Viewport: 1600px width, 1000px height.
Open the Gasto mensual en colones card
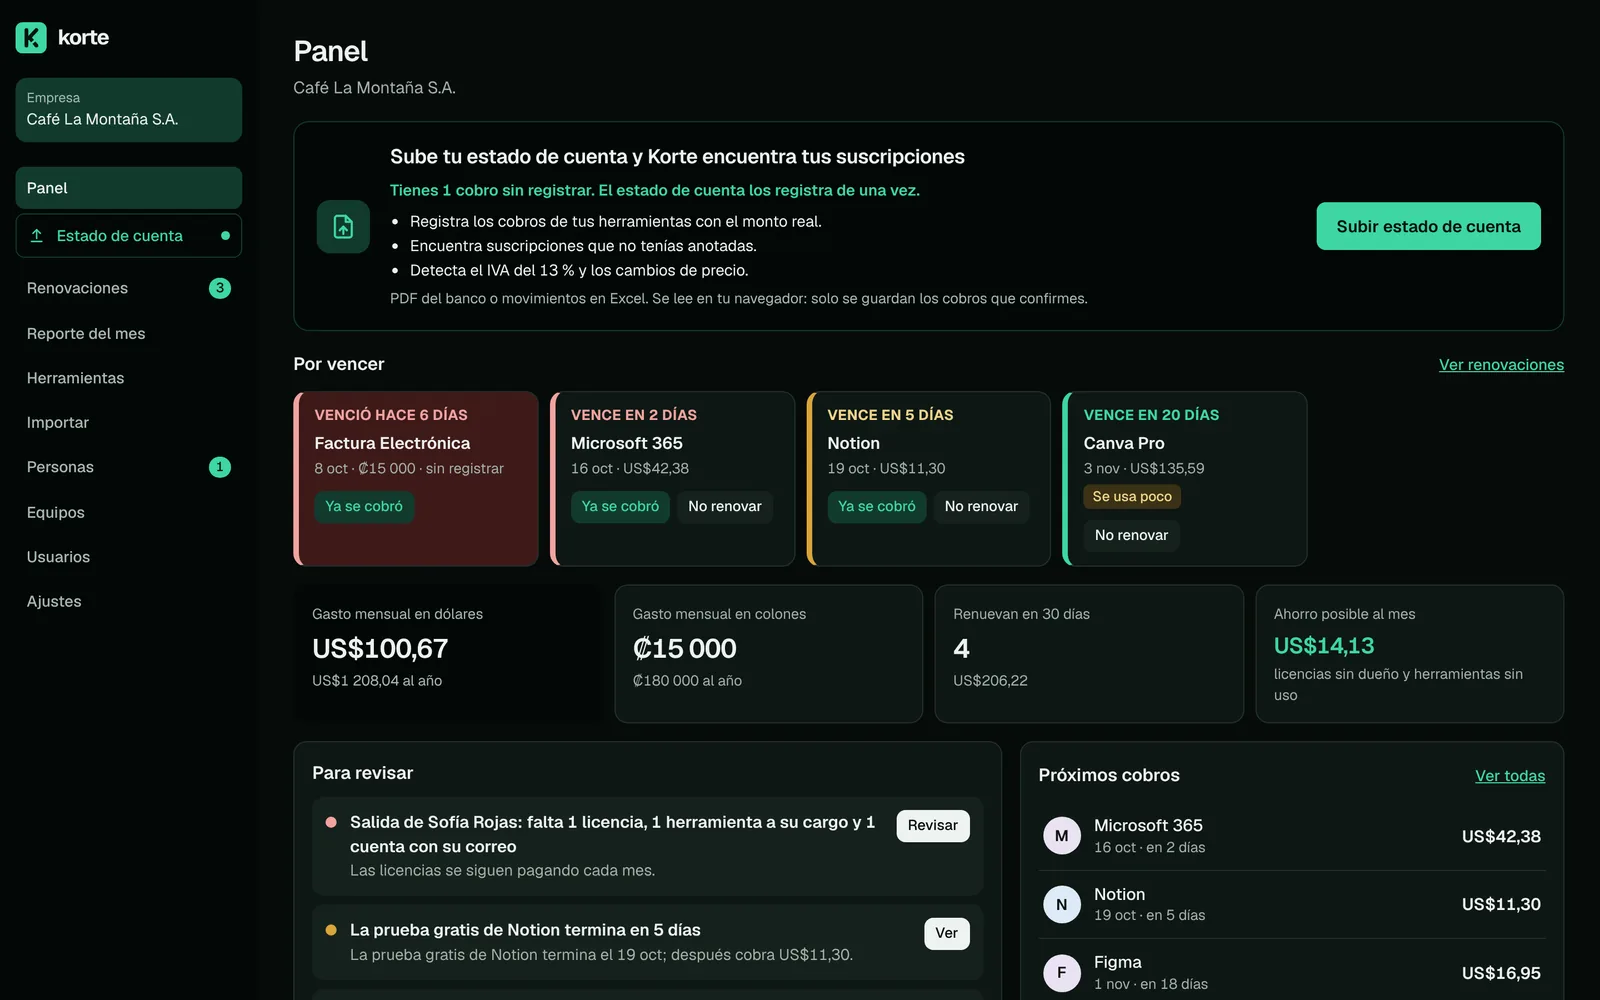coord(768,654)
